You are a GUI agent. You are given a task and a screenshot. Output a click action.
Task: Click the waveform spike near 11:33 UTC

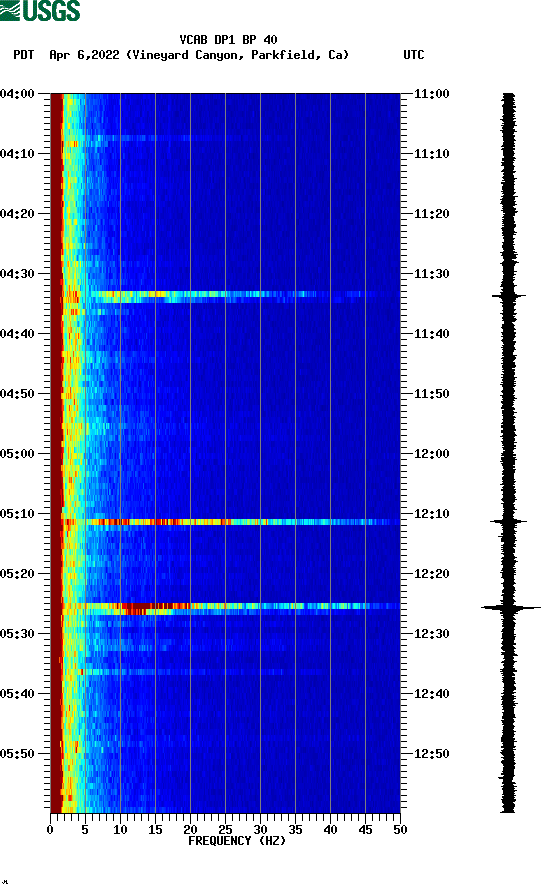pos(509,296)
